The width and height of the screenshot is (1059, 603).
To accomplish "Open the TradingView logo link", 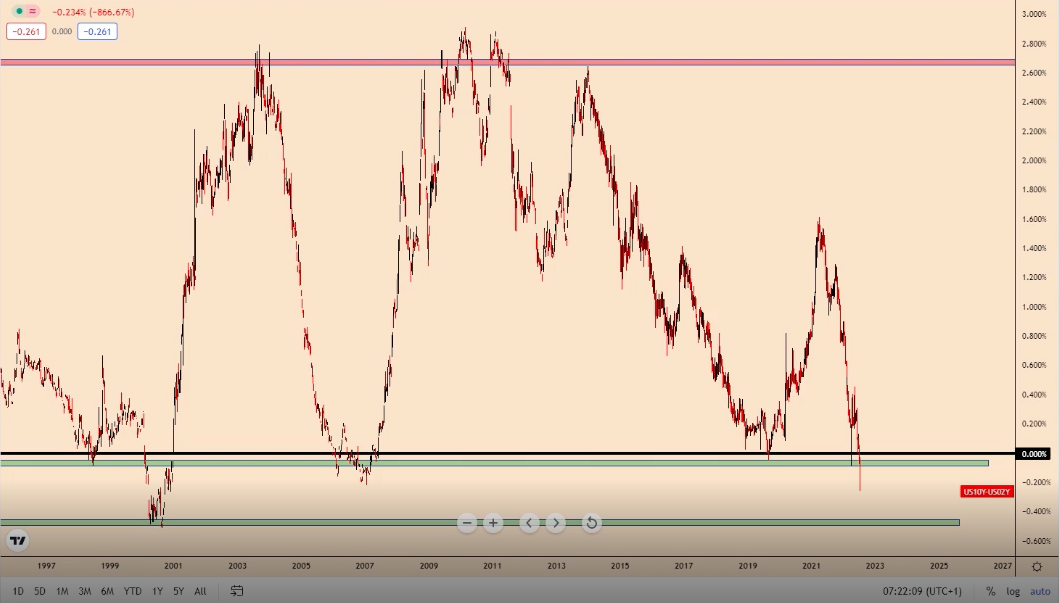I will pos(17,541).
